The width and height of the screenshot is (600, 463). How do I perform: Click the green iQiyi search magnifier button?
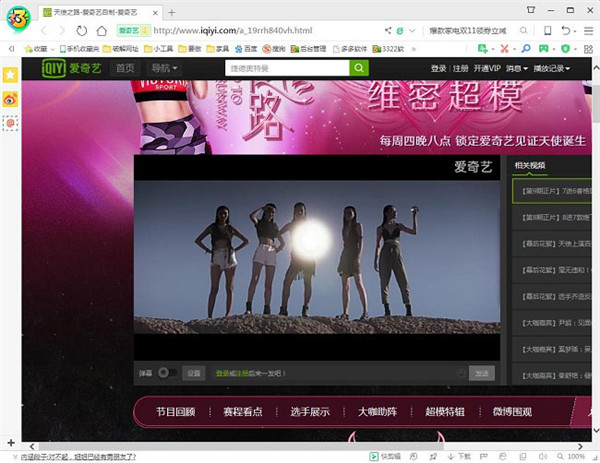click(359, 68)
